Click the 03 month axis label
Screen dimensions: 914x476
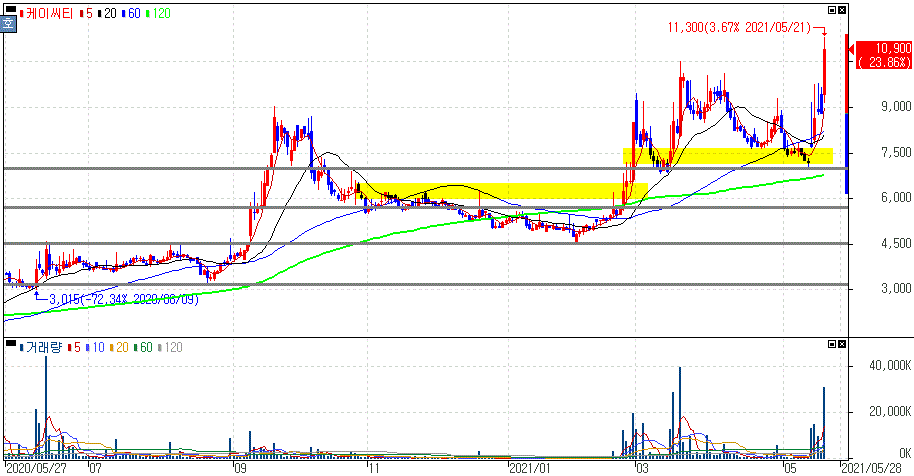coord(642,469)
